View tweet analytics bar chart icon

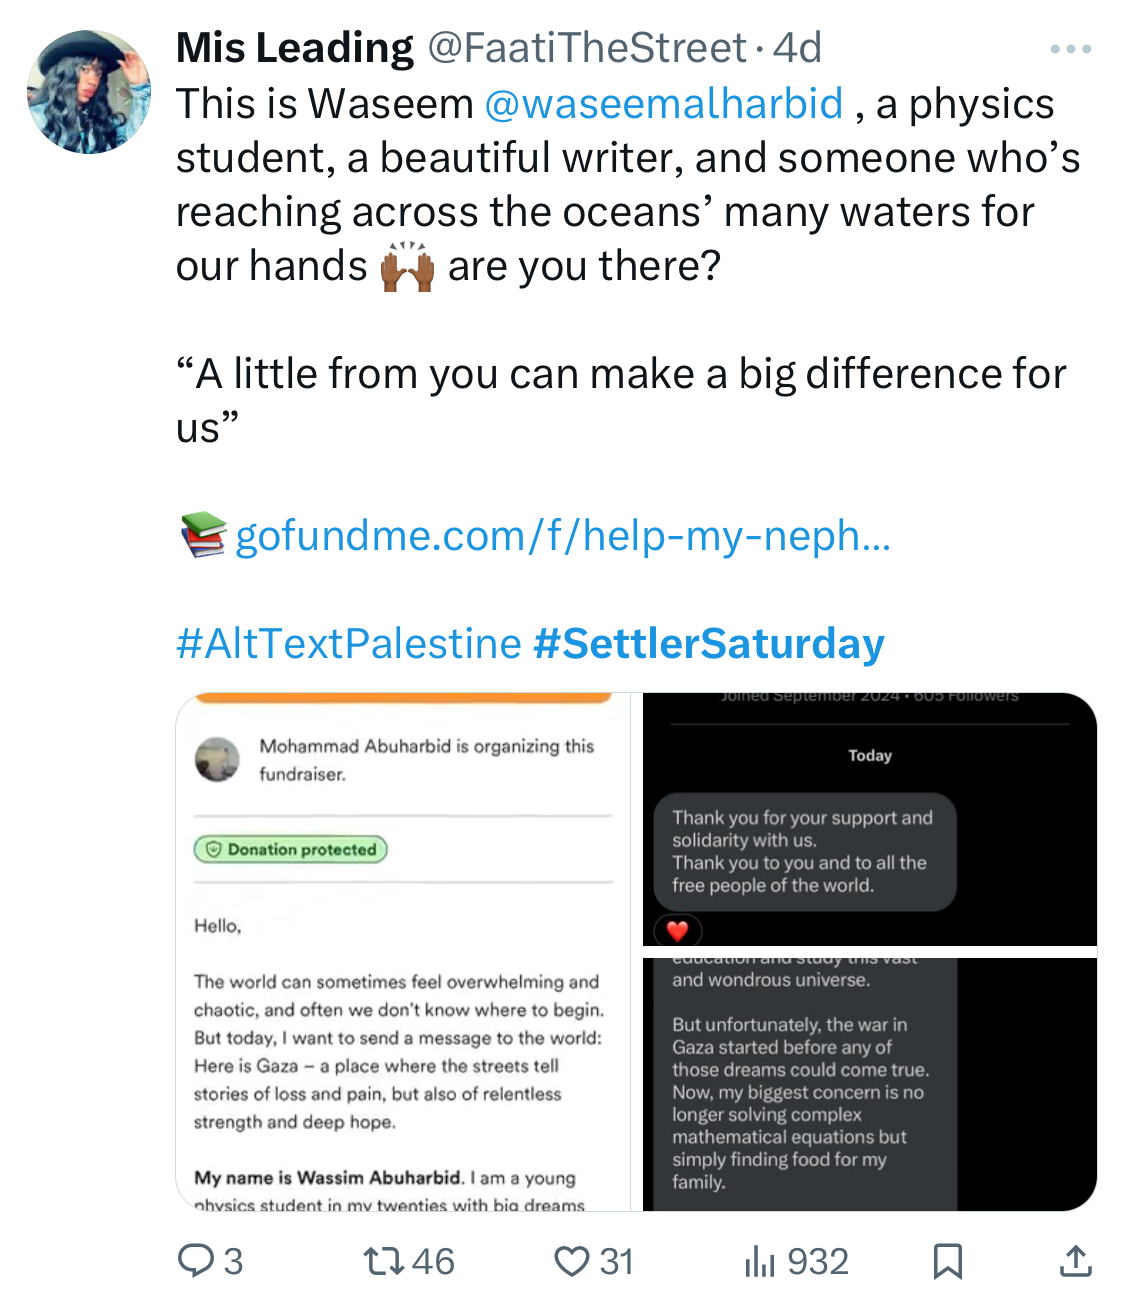760,1262
